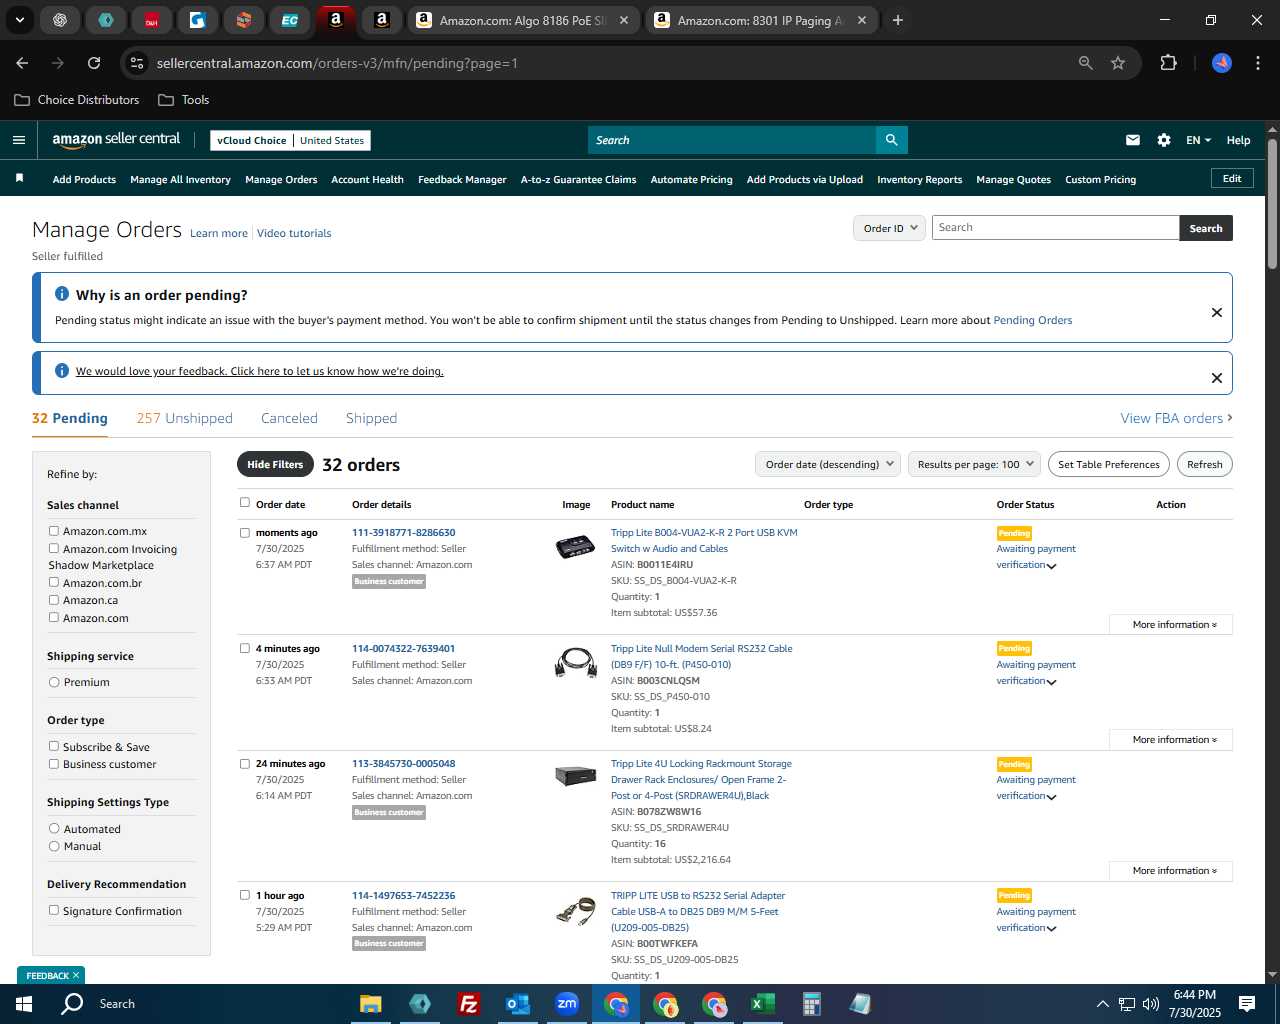Click the Tripp Lite KVM switch thumbnail
The image size is (1280, 1024).
(576, 547)
